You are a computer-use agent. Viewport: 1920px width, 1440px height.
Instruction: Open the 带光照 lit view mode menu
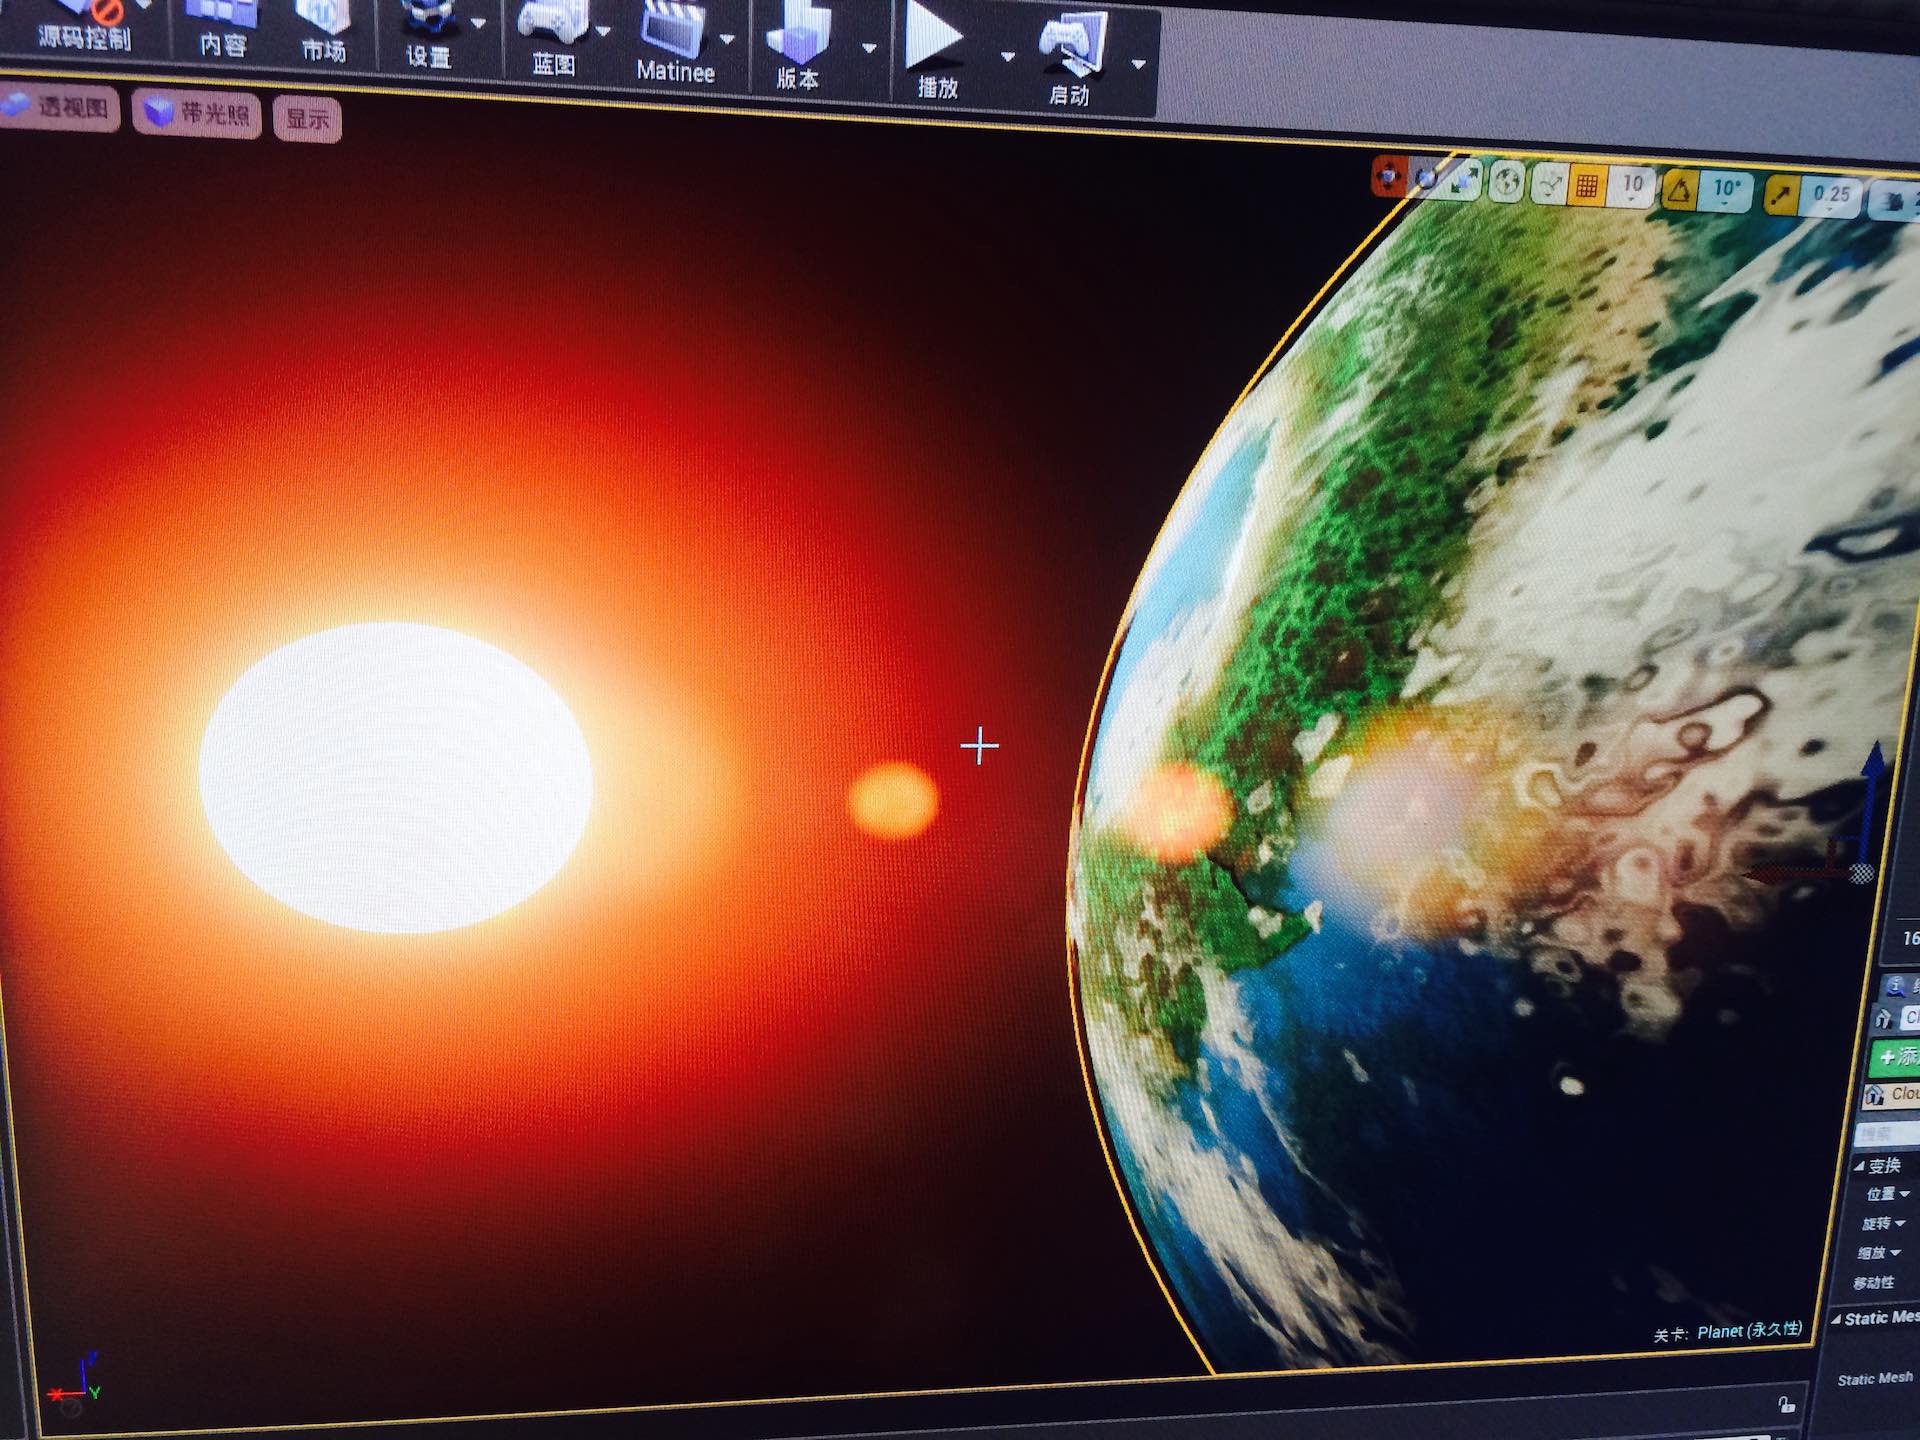click(198, 114)
